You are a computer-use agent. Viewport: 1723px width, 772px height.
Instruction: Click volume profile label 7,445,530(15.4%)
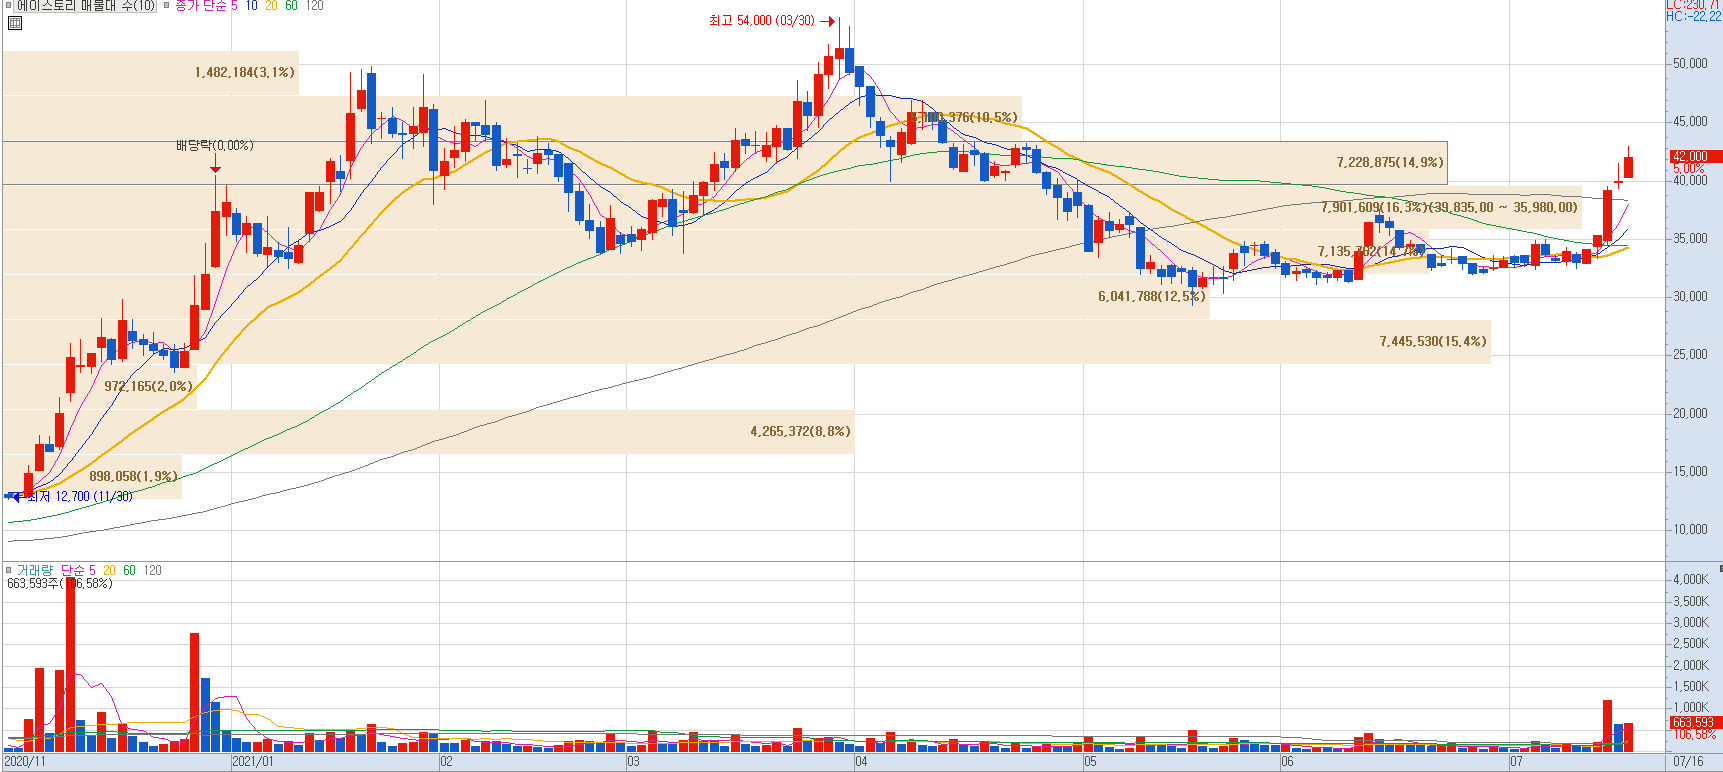(x=1433, y=341)
